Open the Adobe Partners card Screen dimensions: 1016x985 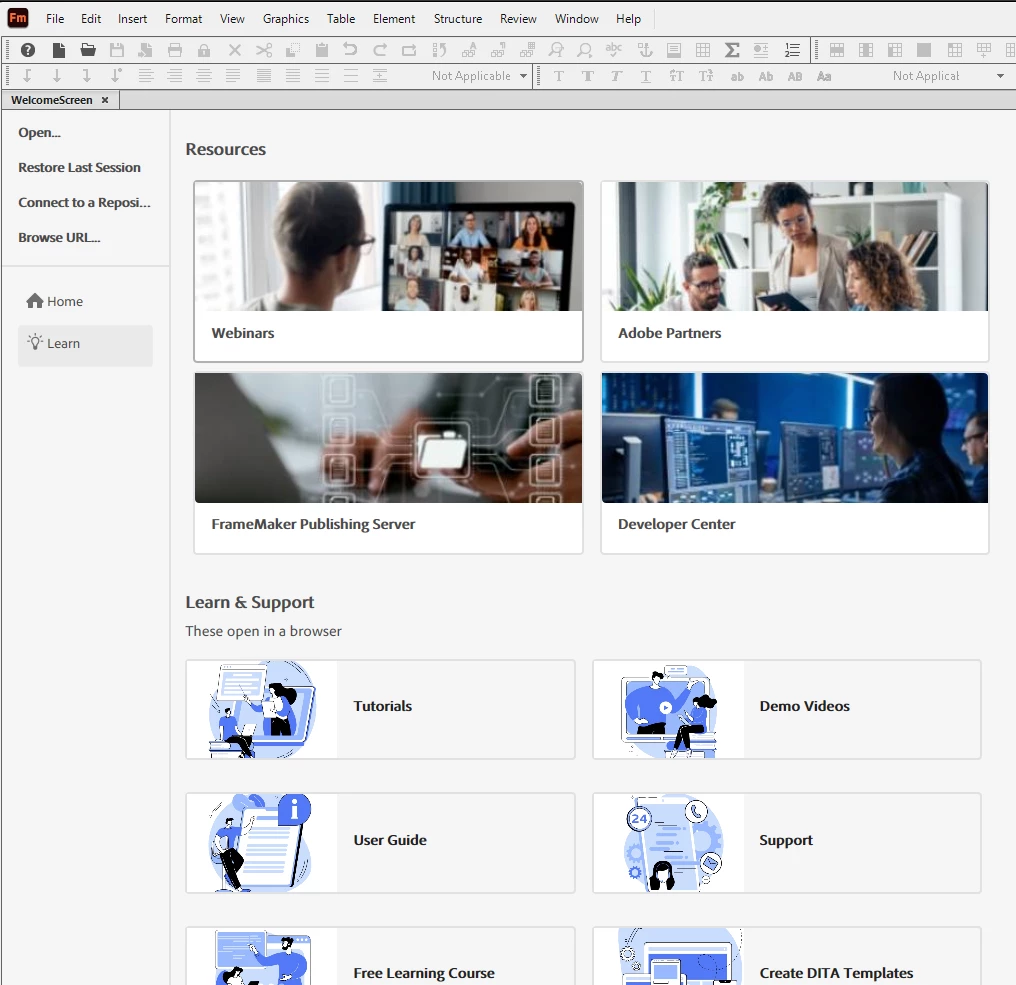(x=794, y=271)
